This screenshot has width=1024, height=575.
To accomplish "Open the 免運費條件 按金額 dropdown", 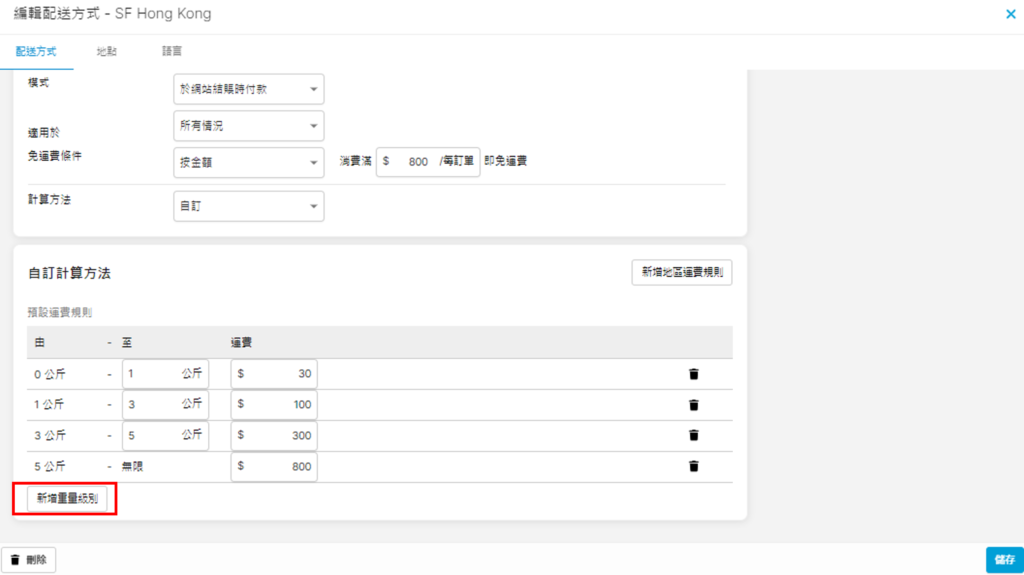I will (x=248, y=161).
